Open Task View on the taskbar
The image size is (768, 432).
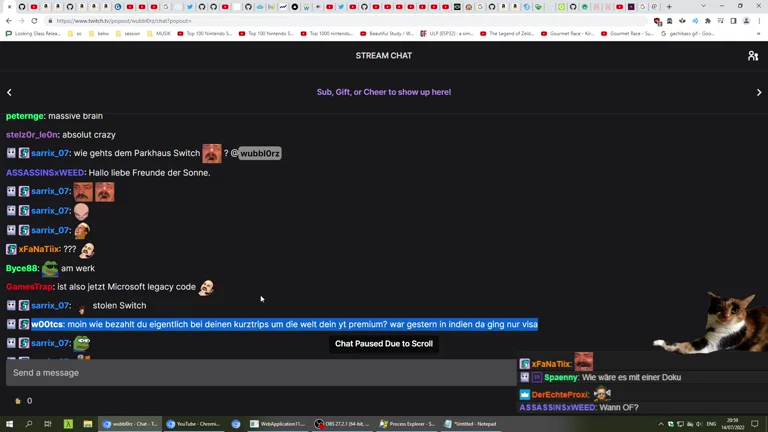48,424
